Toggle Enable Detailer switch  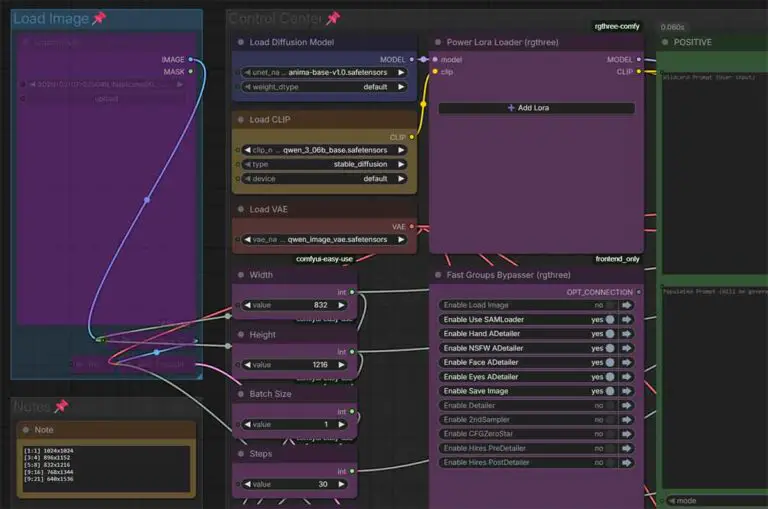(610, 406)
